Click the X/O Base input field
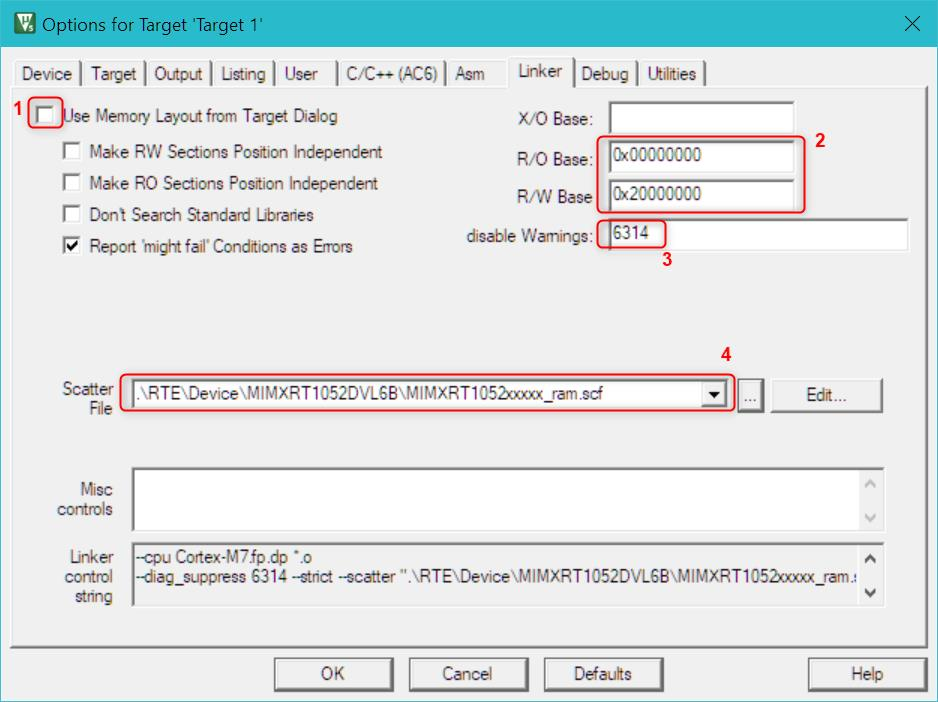 (702, 117)
